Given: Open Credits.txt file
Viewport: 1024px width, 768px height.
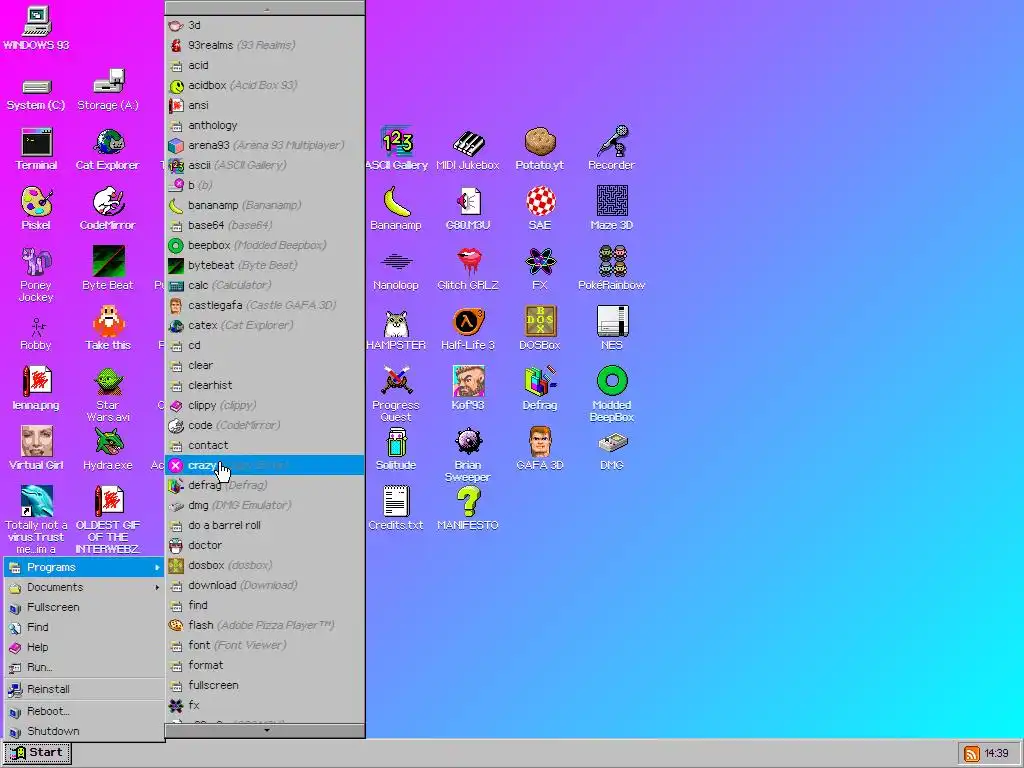Looking at the screenshot, I should pyautogui.click(x=396, y=509).
